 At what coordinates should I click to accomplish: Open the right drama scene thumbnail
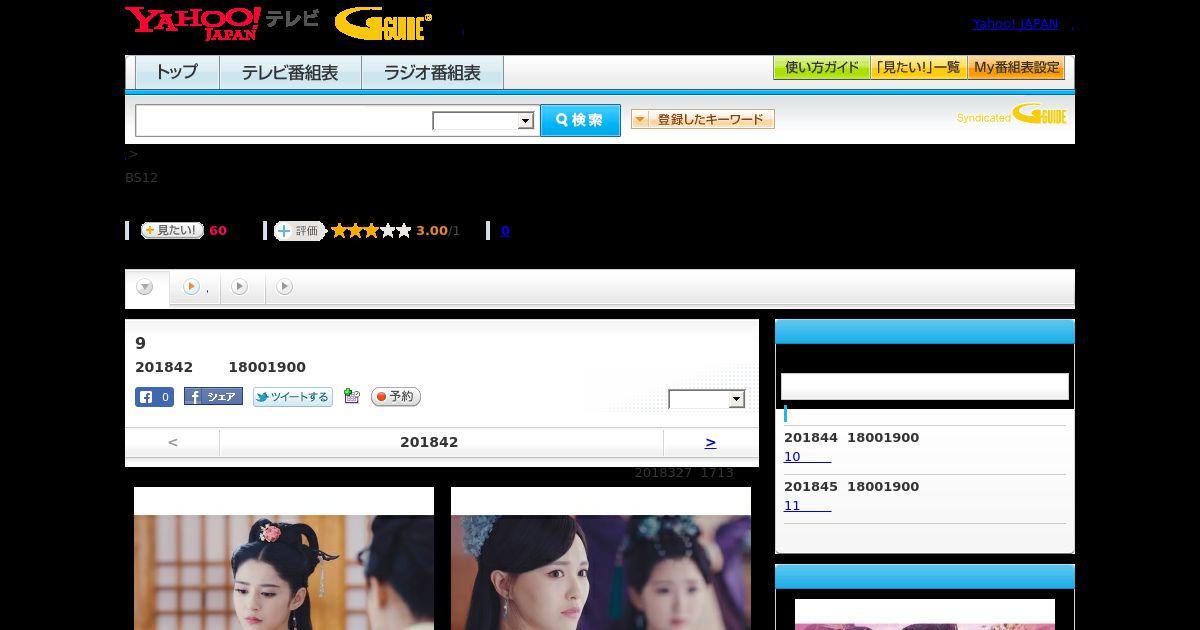[x=601, y=558]
